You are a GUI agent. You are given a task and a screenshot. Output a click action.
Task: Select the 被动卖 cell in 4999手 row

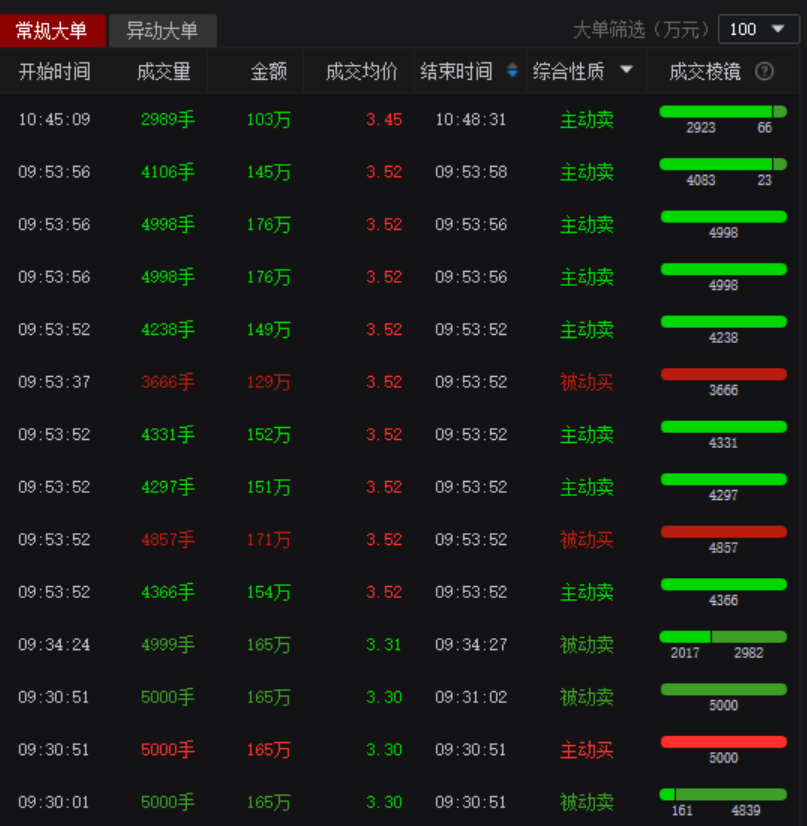pos(587,645)
